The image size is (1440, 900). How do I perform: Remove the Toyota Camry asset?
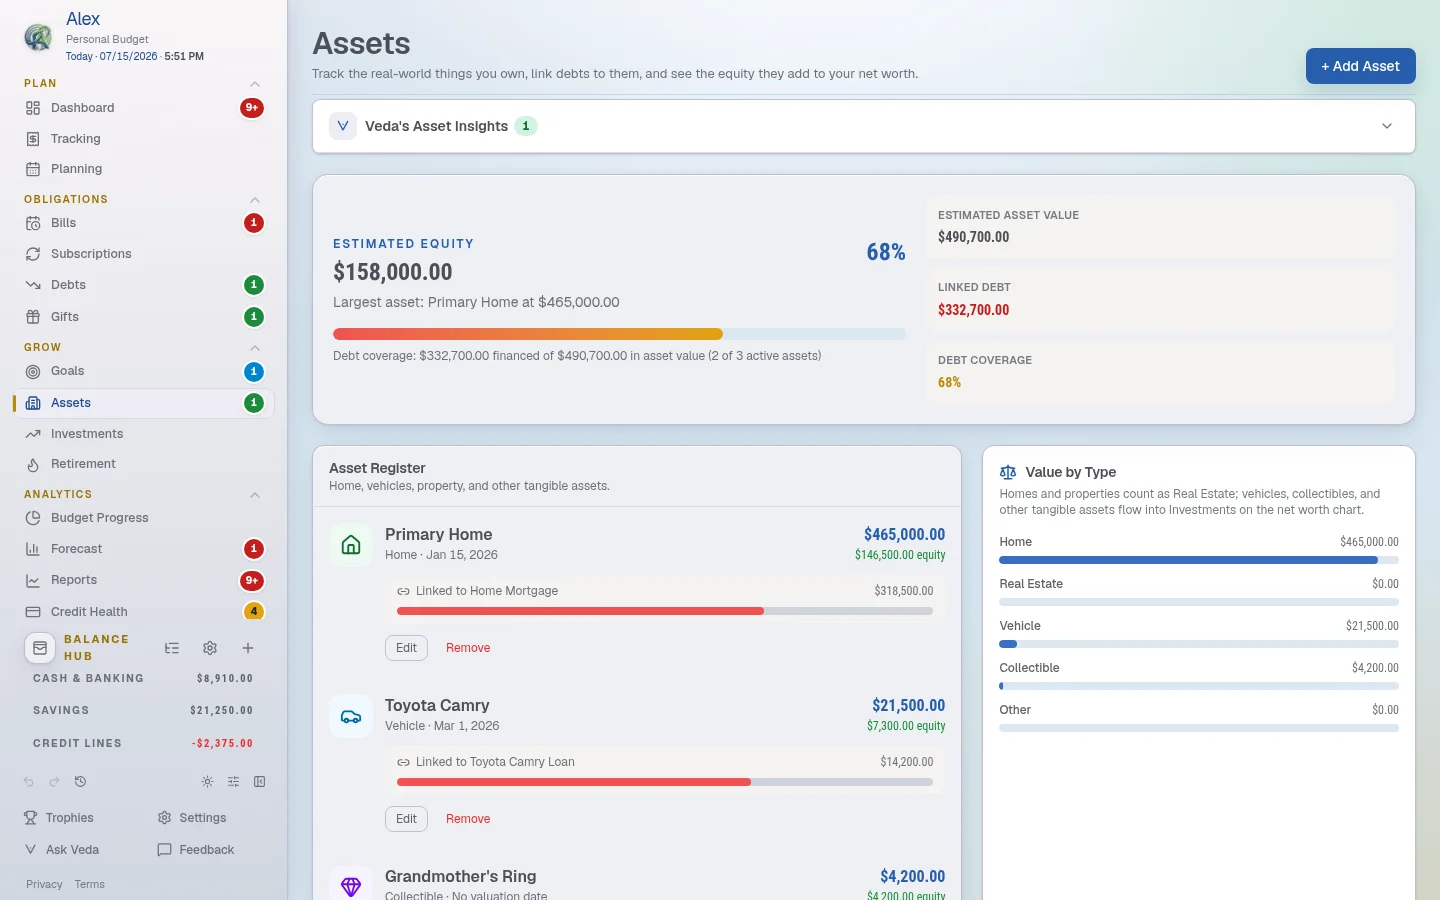pyautogui.click(x=468, y=819)
